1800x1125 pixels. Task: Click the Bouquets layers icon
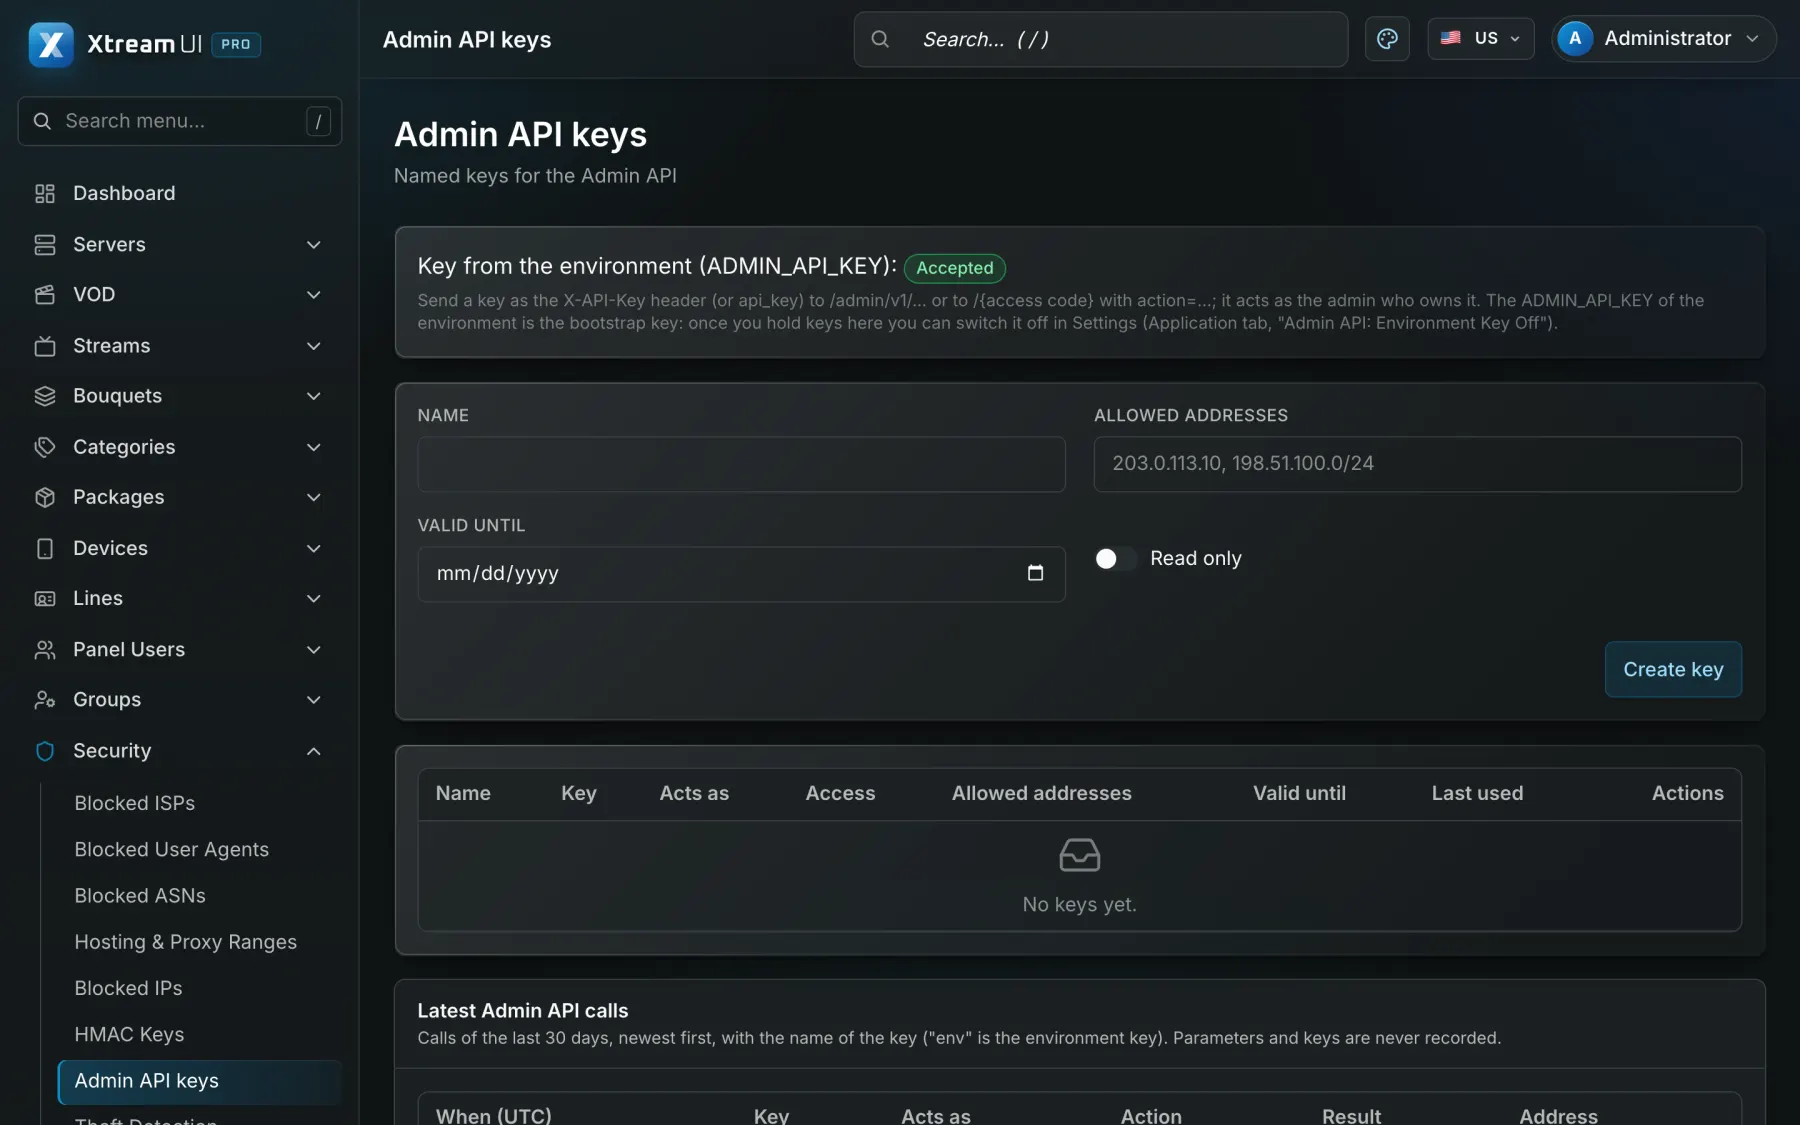[45, 396]
